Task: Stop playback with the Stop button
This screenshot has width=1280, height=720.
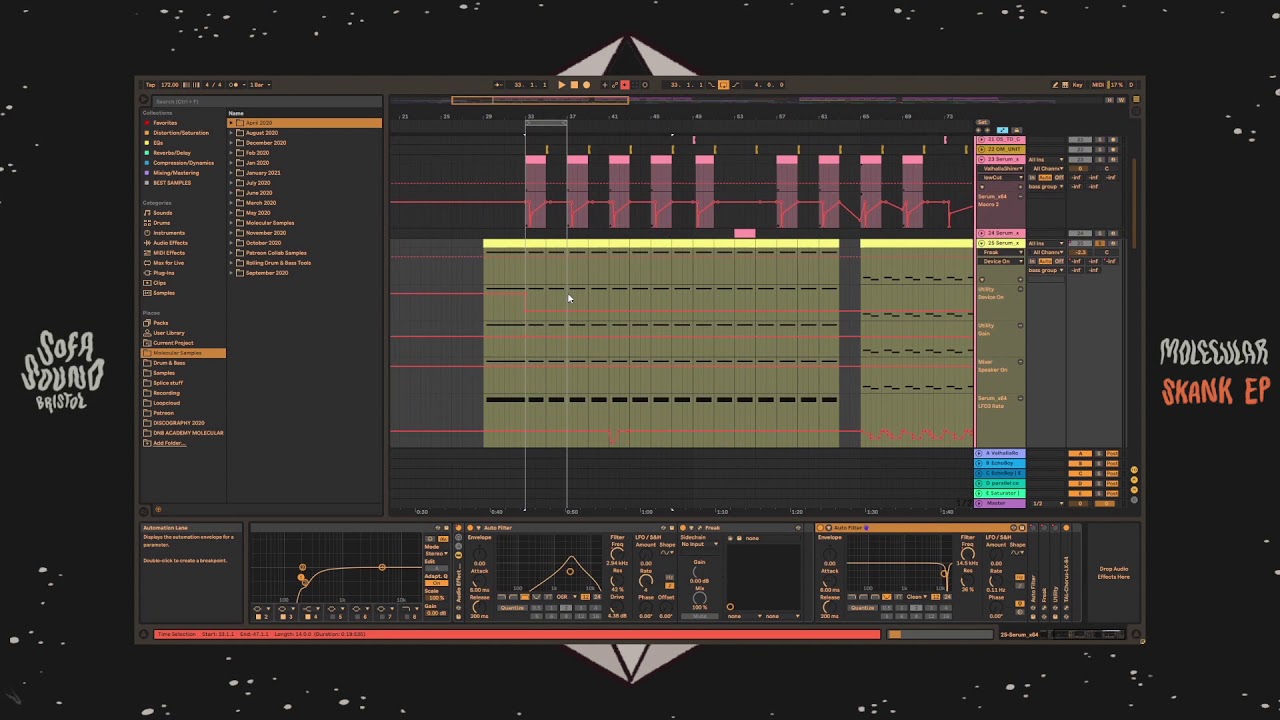Action: [574, 85]
